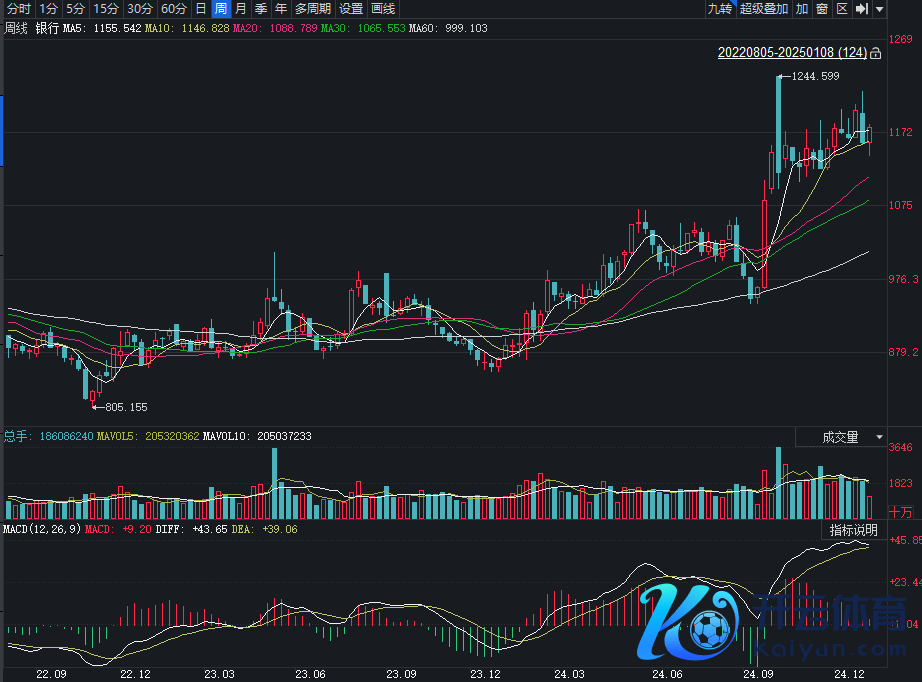This screenshot has height=682, width=922.
Task: Open the 九转 indicator tool
Action: 719,9
